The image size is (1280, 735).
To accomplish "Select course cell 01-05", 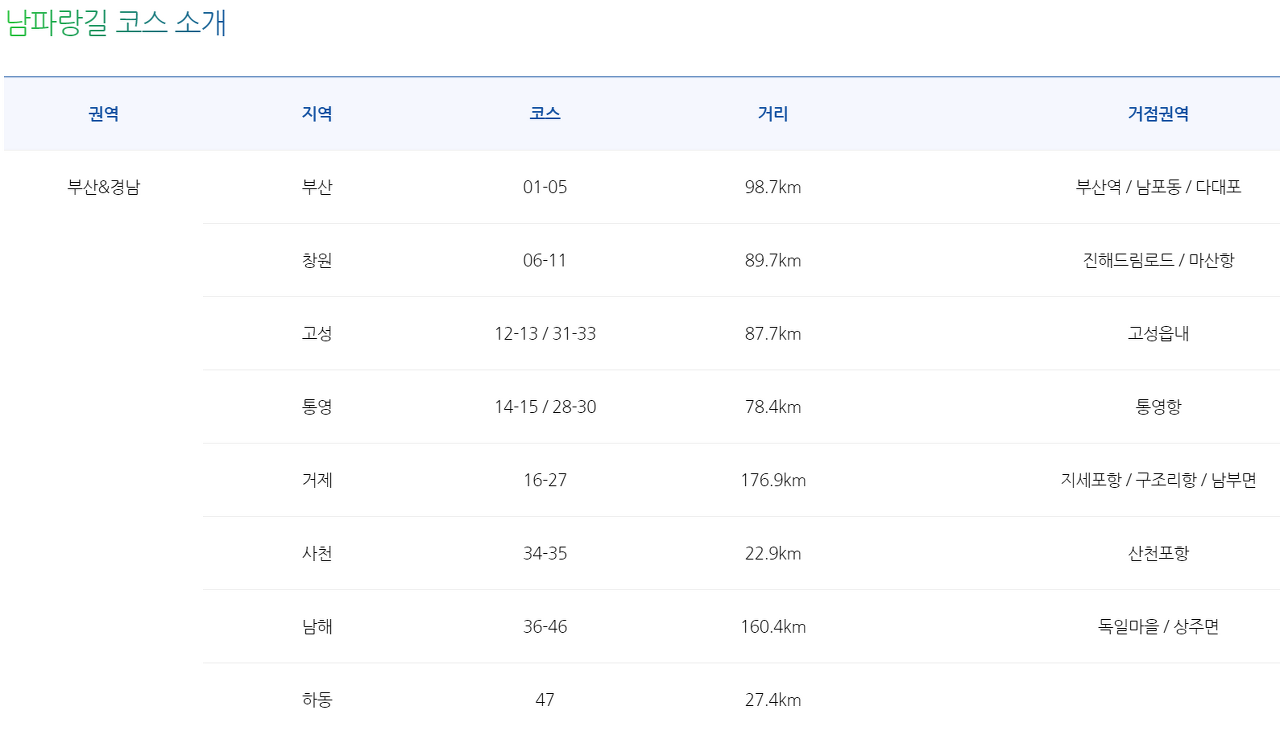I will click(545, 187).
